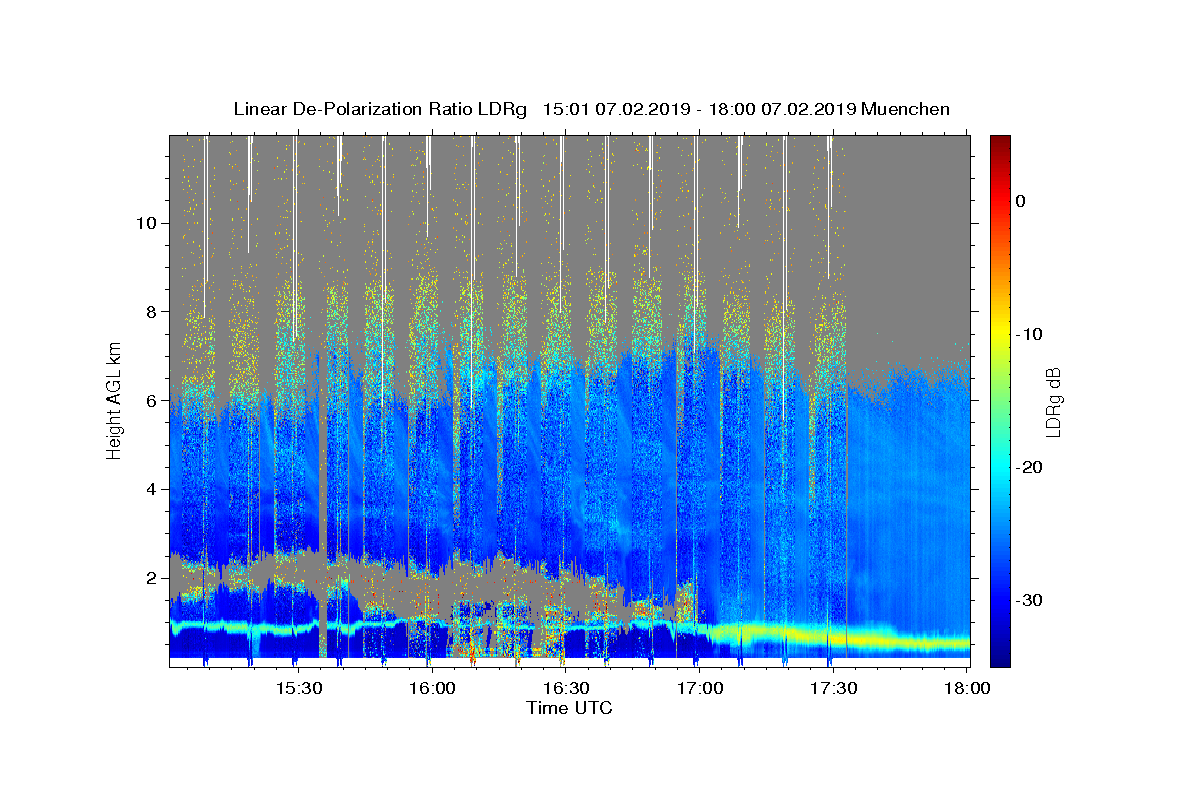This screenshot has width=1200, height=800.
Task: Click the '18:00' time tick label
Action: click(966, 688)
